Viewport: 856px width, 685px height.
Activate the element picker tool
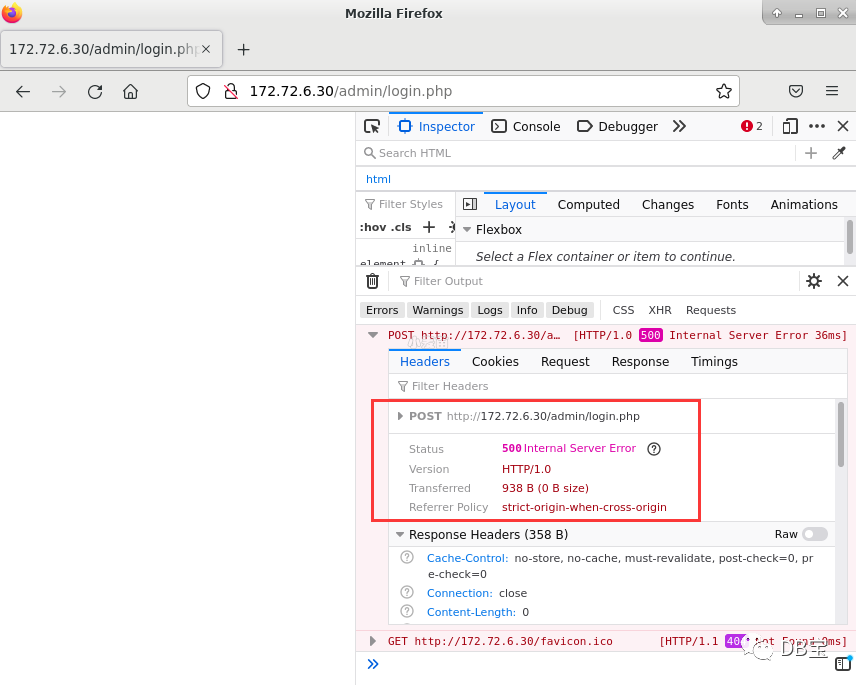[x=372, y=127]
